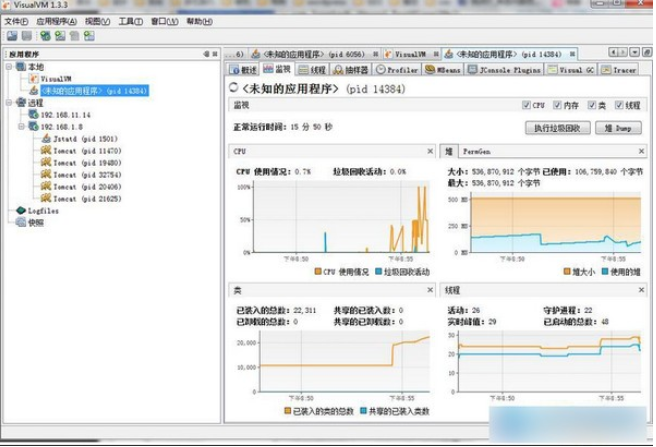Click the 垃圾回收活动 legend swatch
The image size is (656, 447).
point(379,271)
